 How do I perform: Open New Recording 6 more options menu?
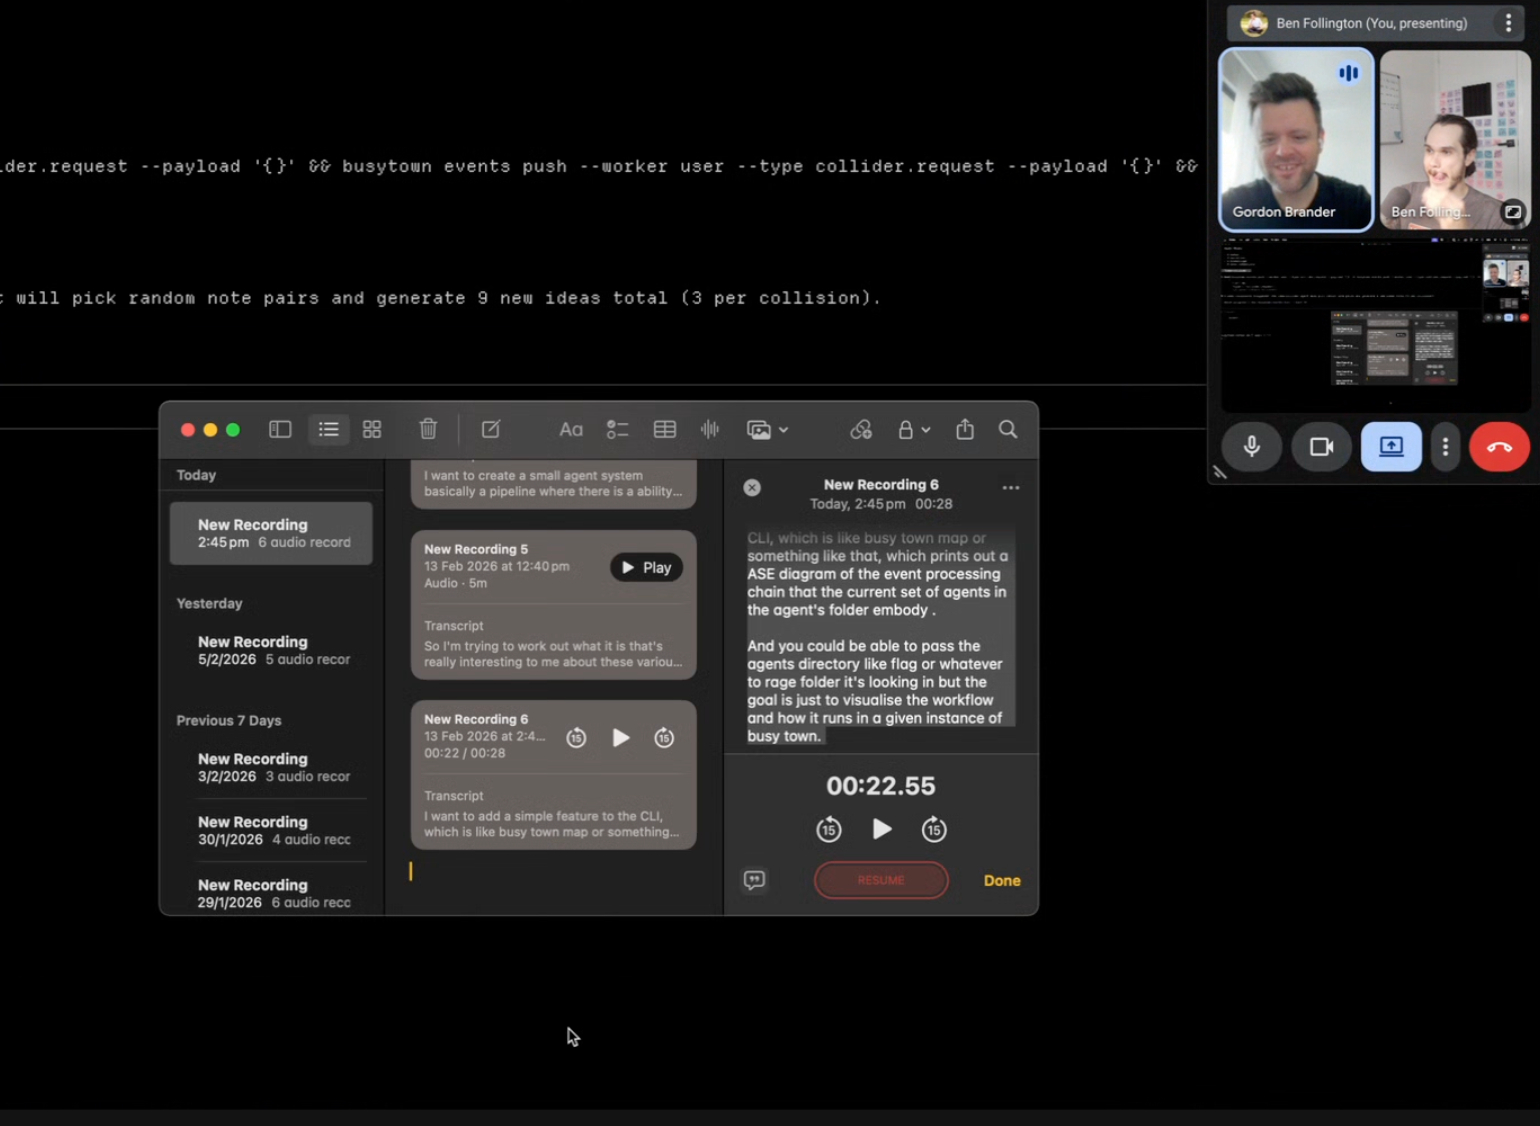(x=1011, y=488)
